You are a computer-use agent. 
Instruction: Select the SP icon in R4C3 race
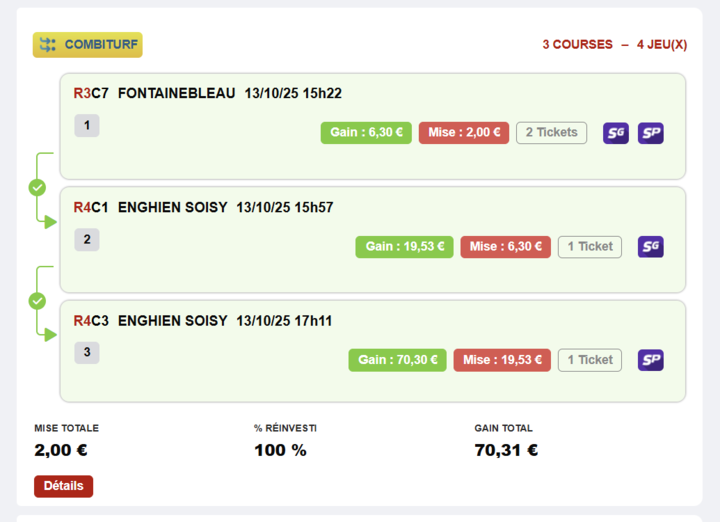click(651, 360)
